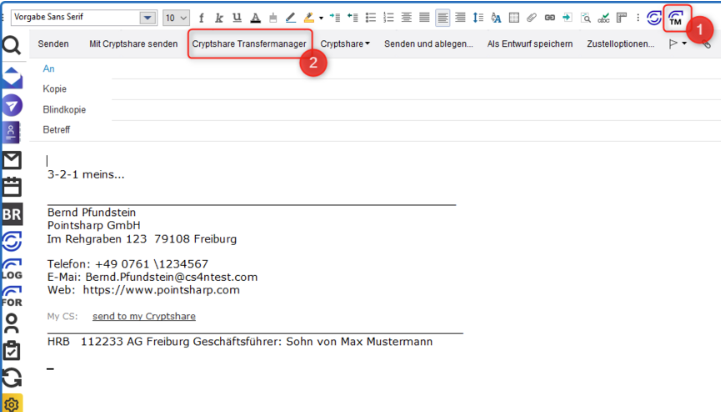Click the Web https://www.pointsharp.com line

(x=143, y=290)
